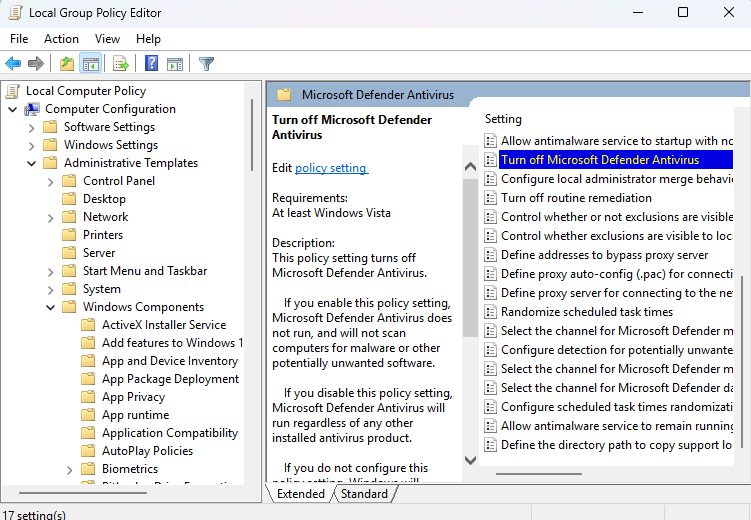The image size is (751, 520).
Task: Expand the Network node
Action: pos(50,218)
